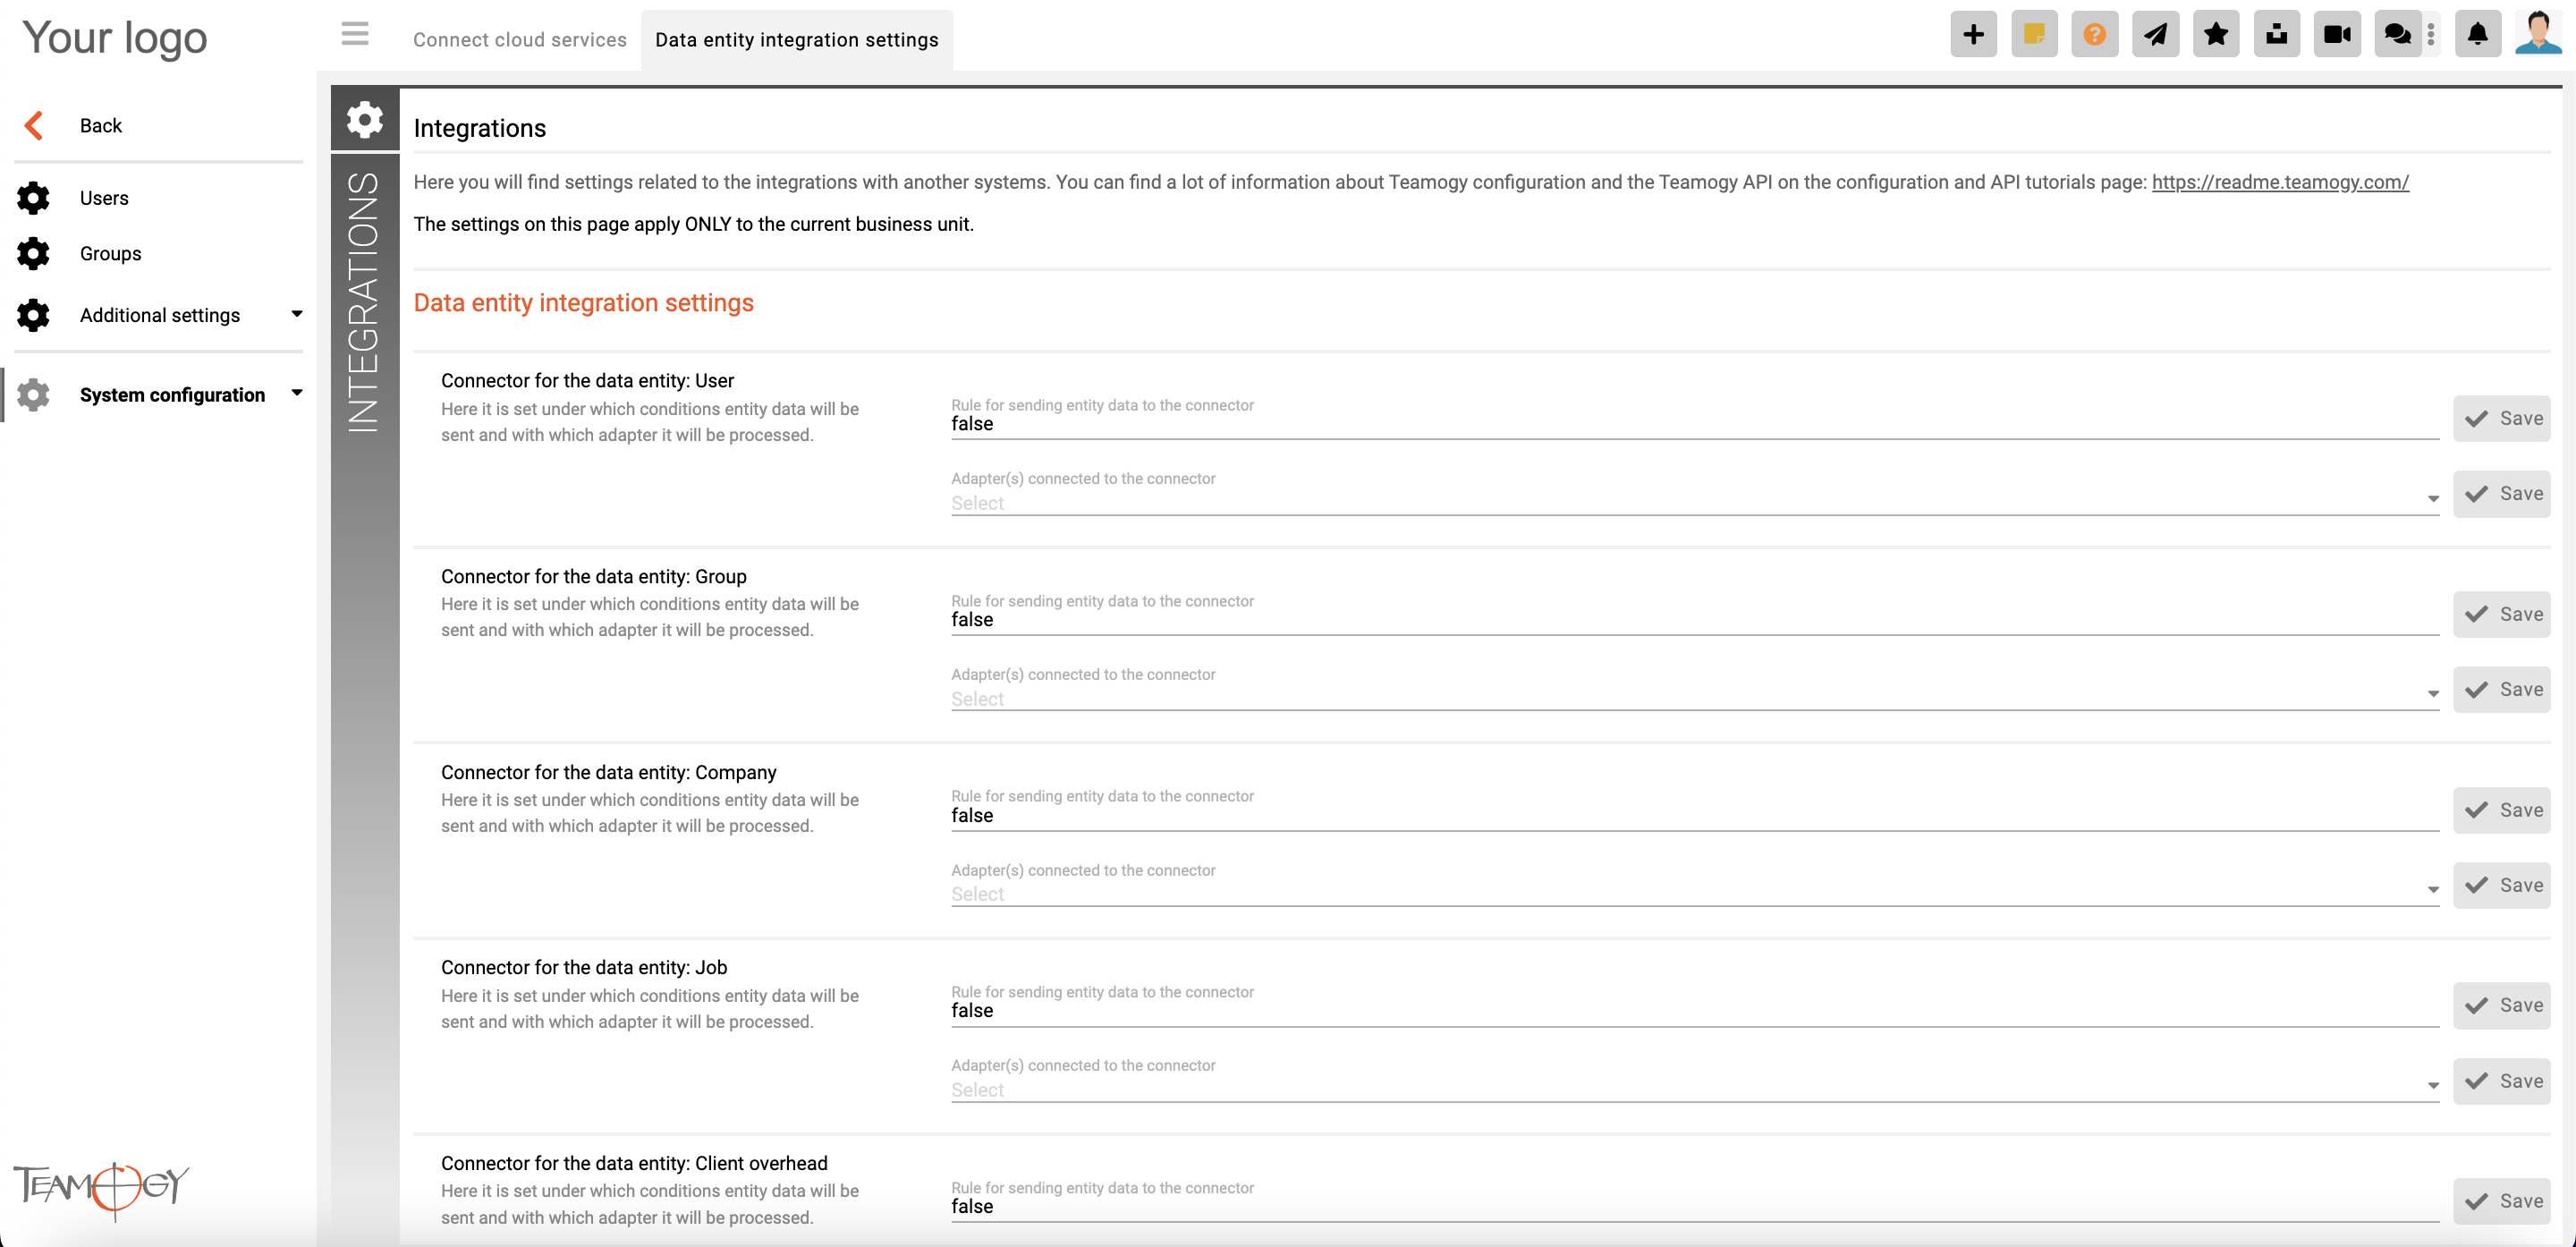Image resolution: width=2576 pixels, height=1247 pixels.
Task: Open the chat bubbles icon
Action: coord(2397,35)
